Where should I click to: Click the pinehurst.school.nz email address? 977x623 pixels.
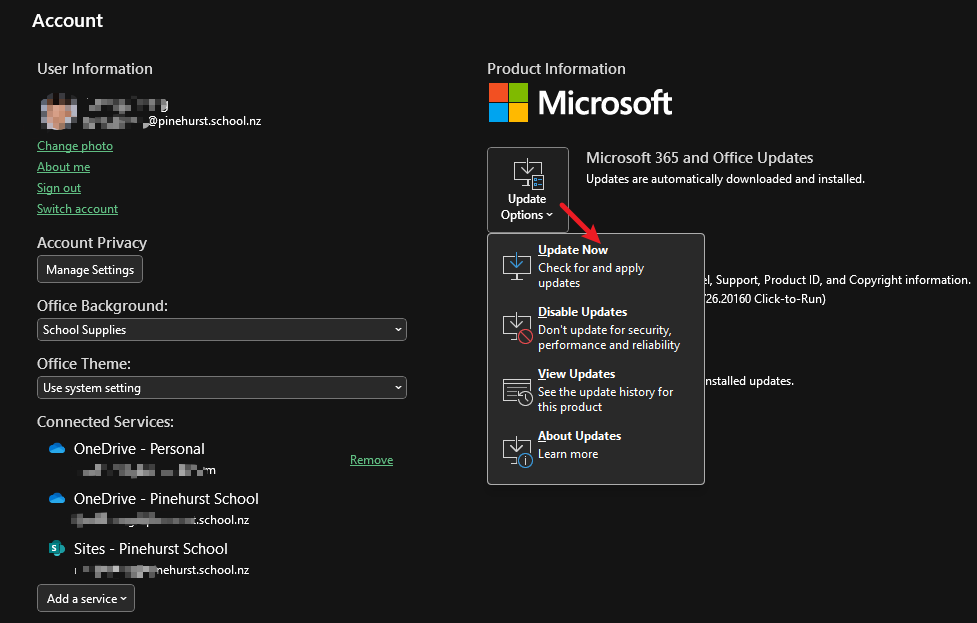172,121
